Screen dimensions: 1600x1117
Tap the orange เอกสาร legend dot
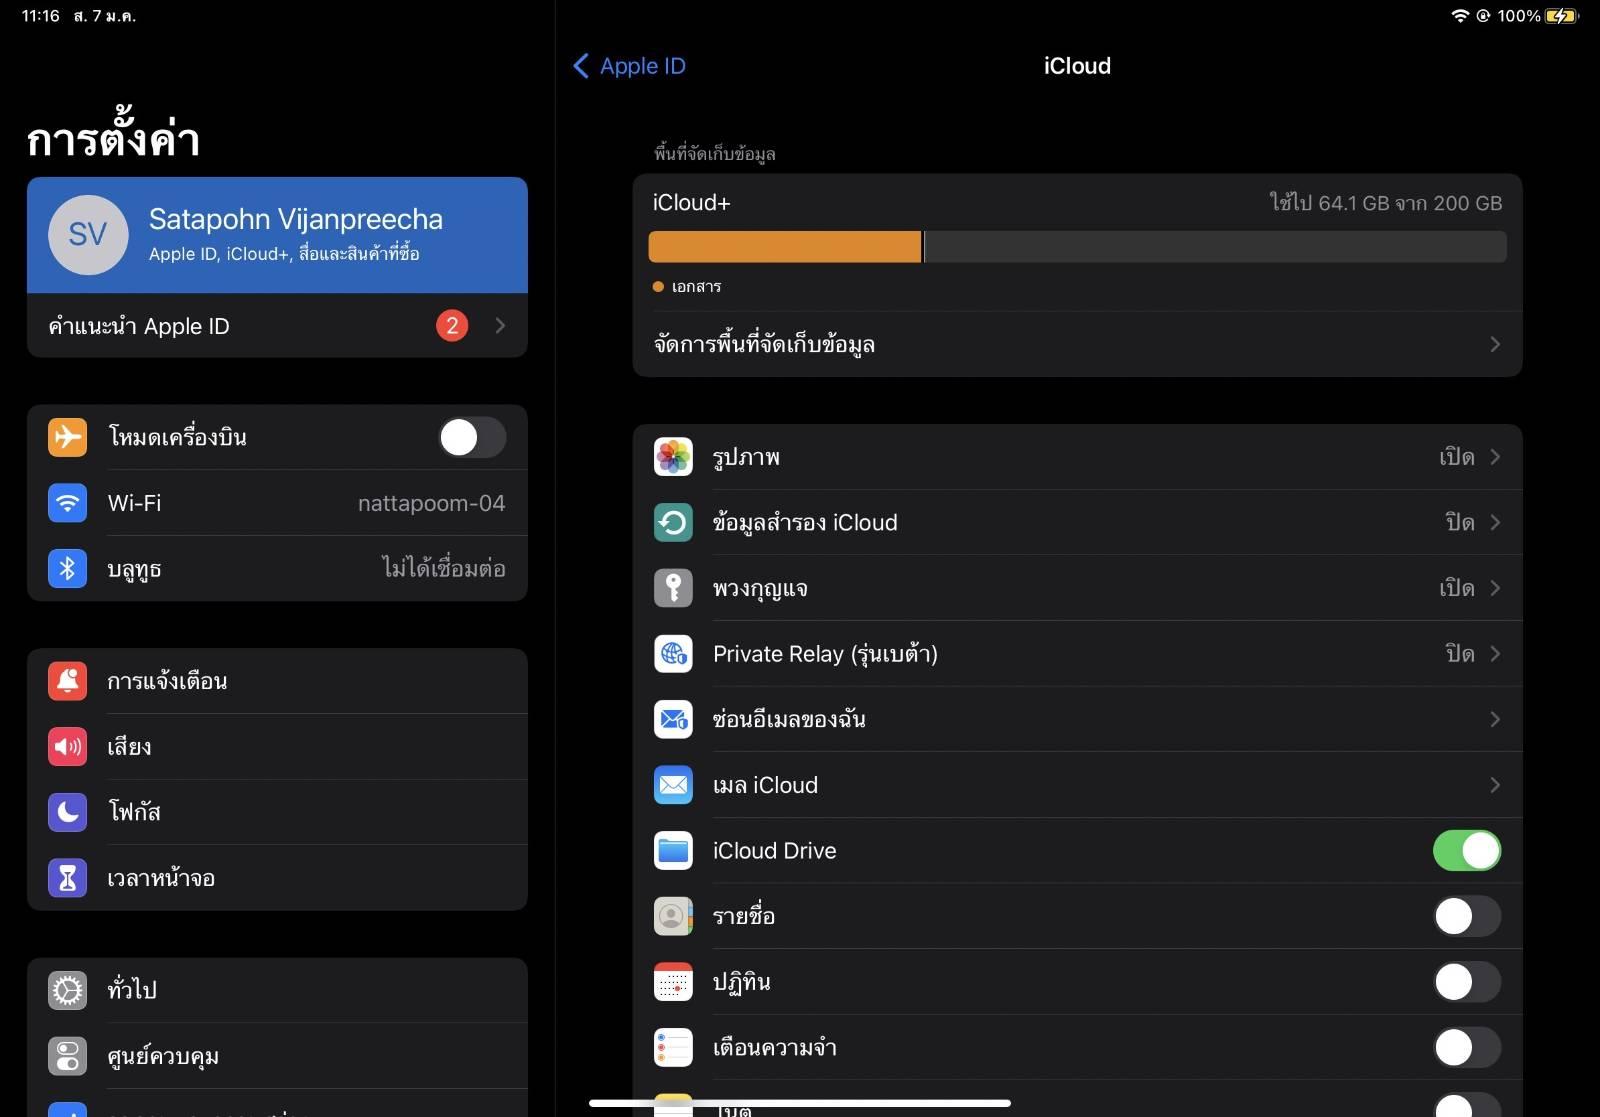click(x=658, y=287)
